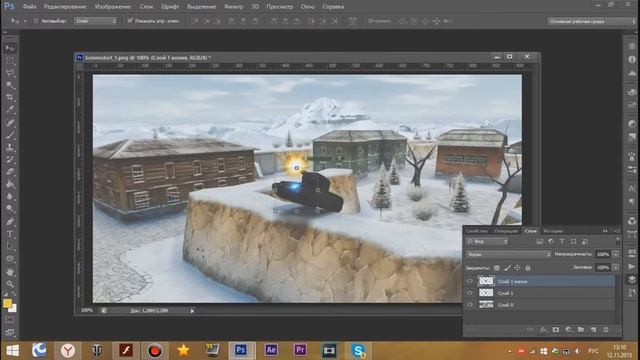
Task: Filter layers by pixel icon
Action: click(x=540, y=242)
